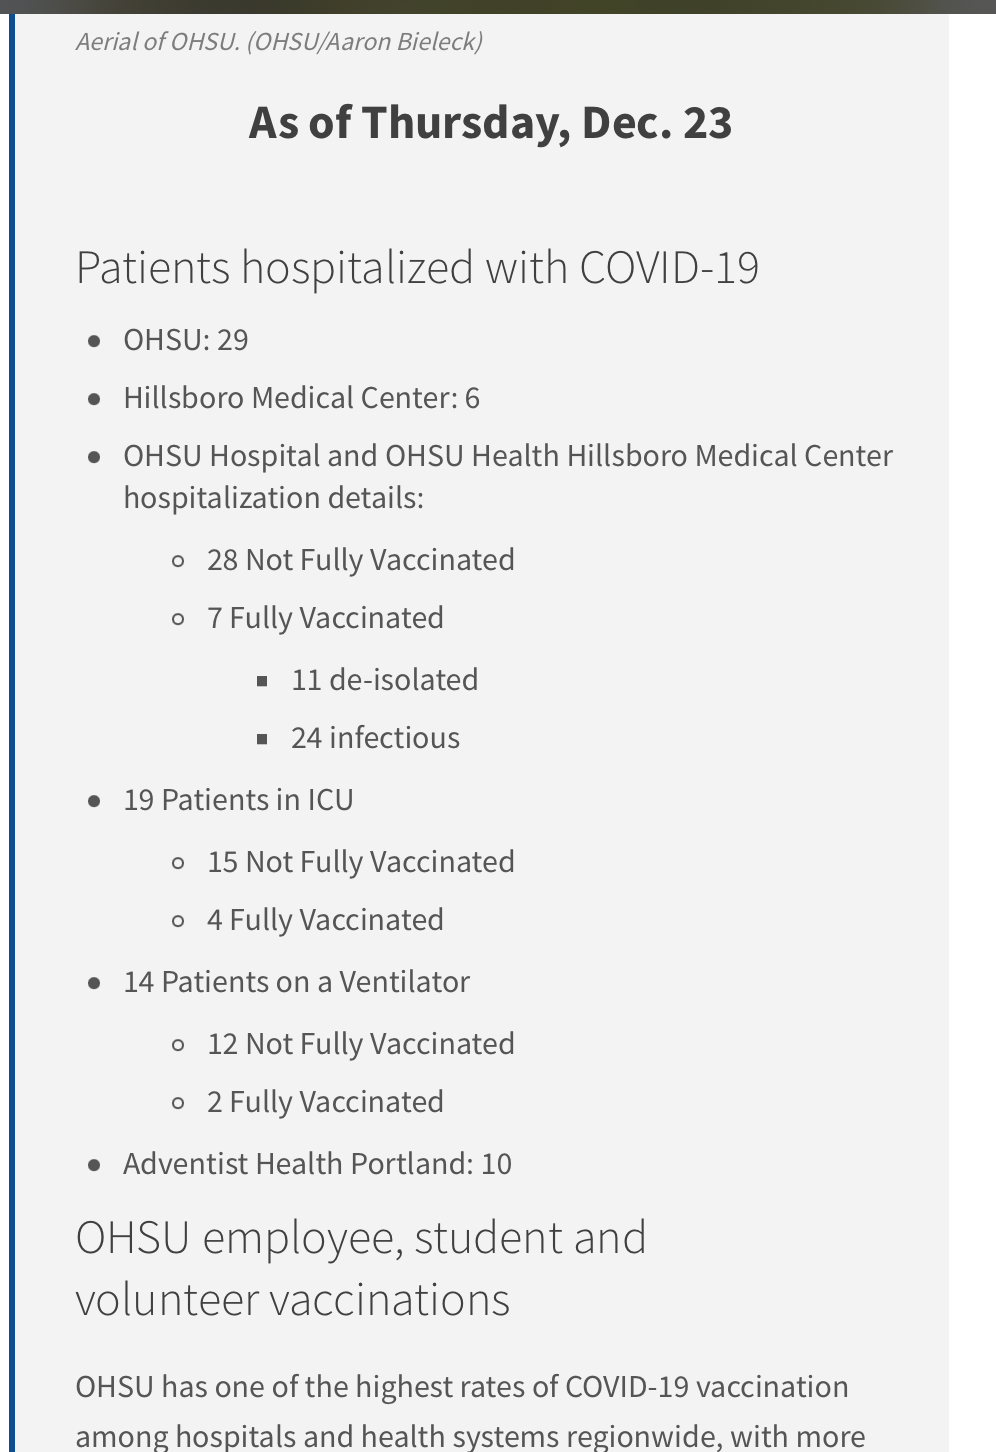Select the 'Adventist Health Portland: 10' item
The width and height of the screenshot is (996, 1452).
[x=317, y=1164]
